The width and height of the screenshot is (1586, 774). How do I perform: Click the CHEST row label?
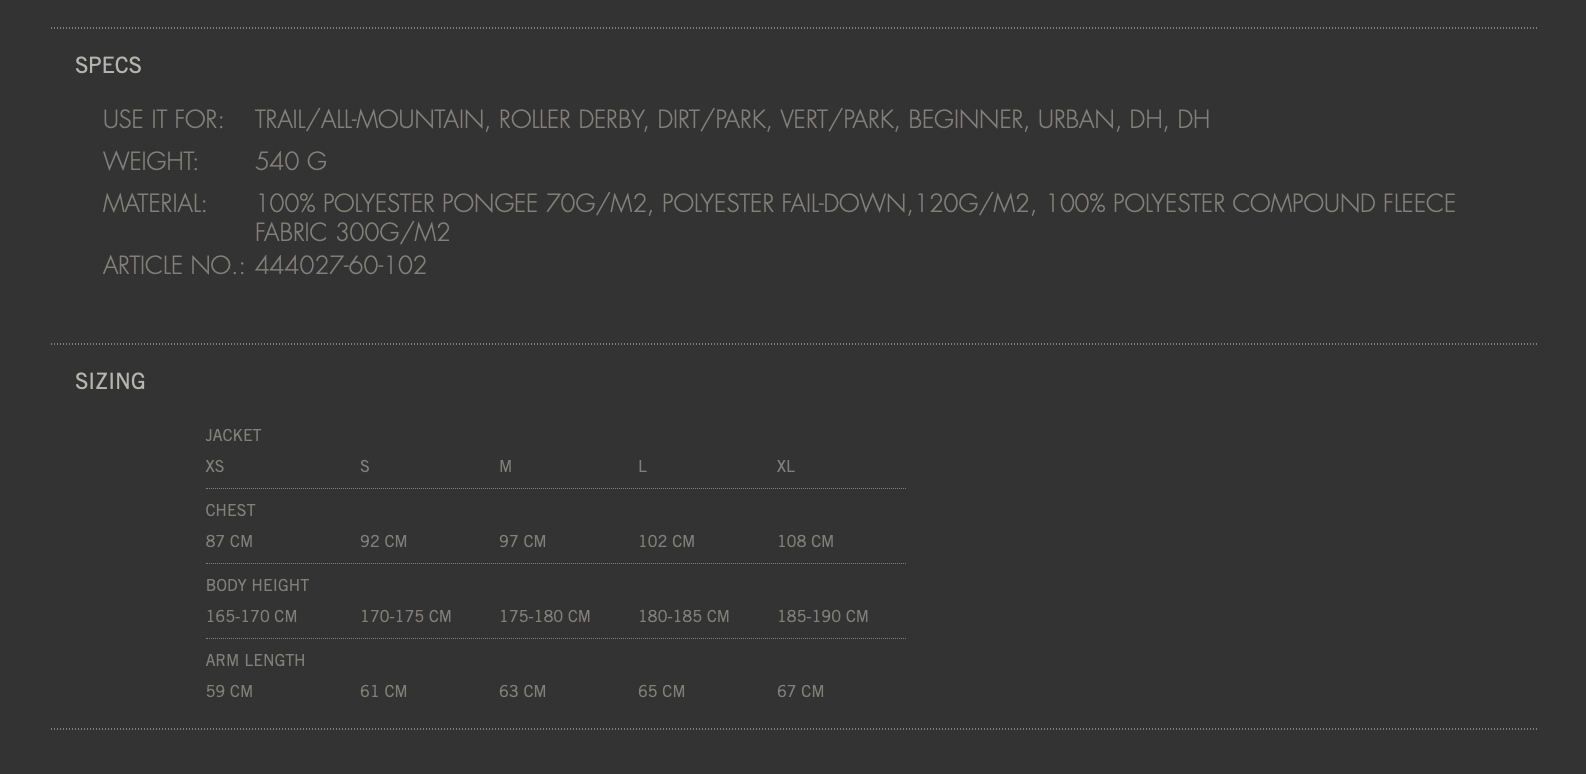[x=230, y=510]
